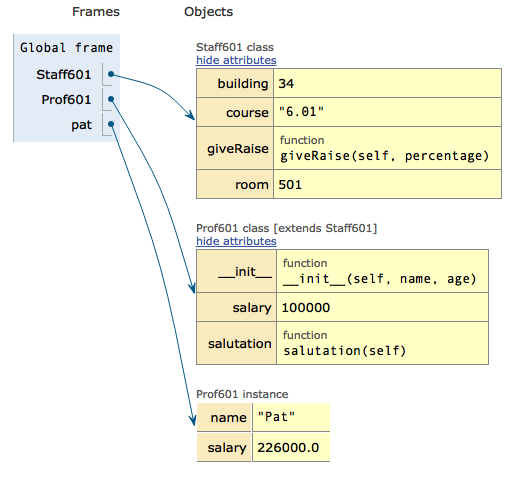Hide attributes of the Prof601 class
Image resolution: width=515 pixels, height=482 pixels.
coord(236,241)
